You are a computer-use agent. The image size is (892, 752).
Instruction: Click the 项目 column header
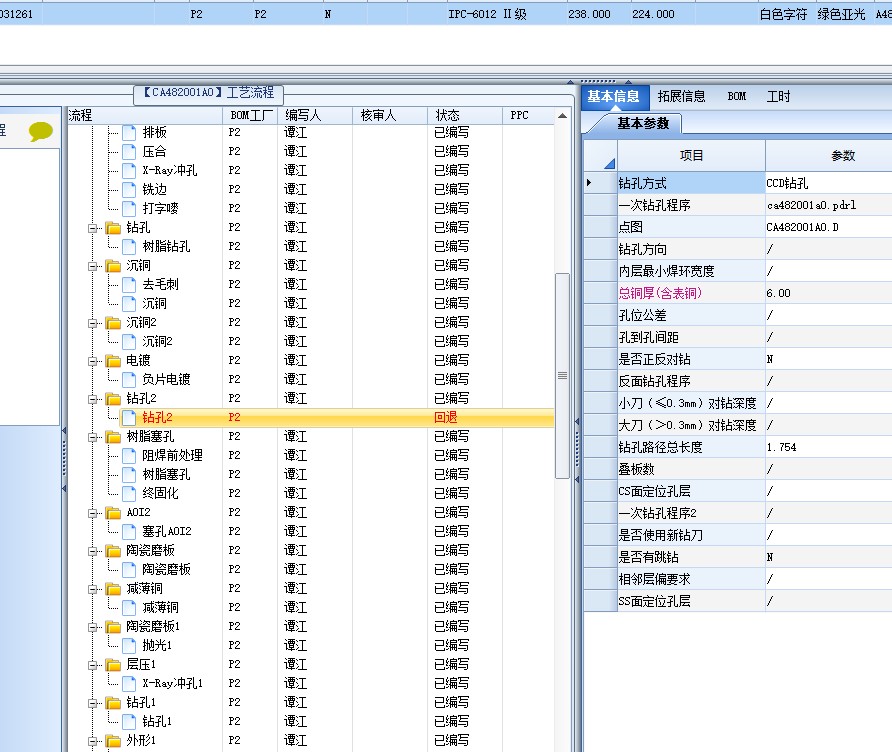point(691,156)
